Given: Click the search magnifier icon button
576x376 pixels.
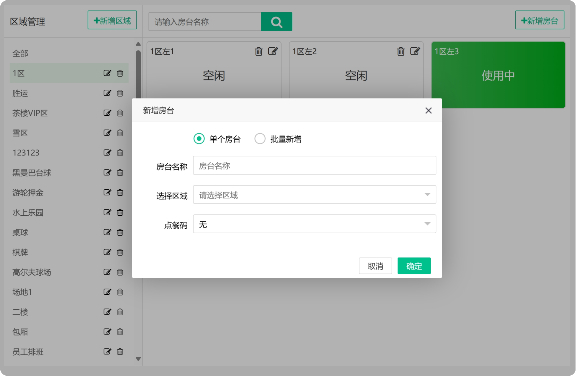Looking at the screenshot, I should 276,22.
